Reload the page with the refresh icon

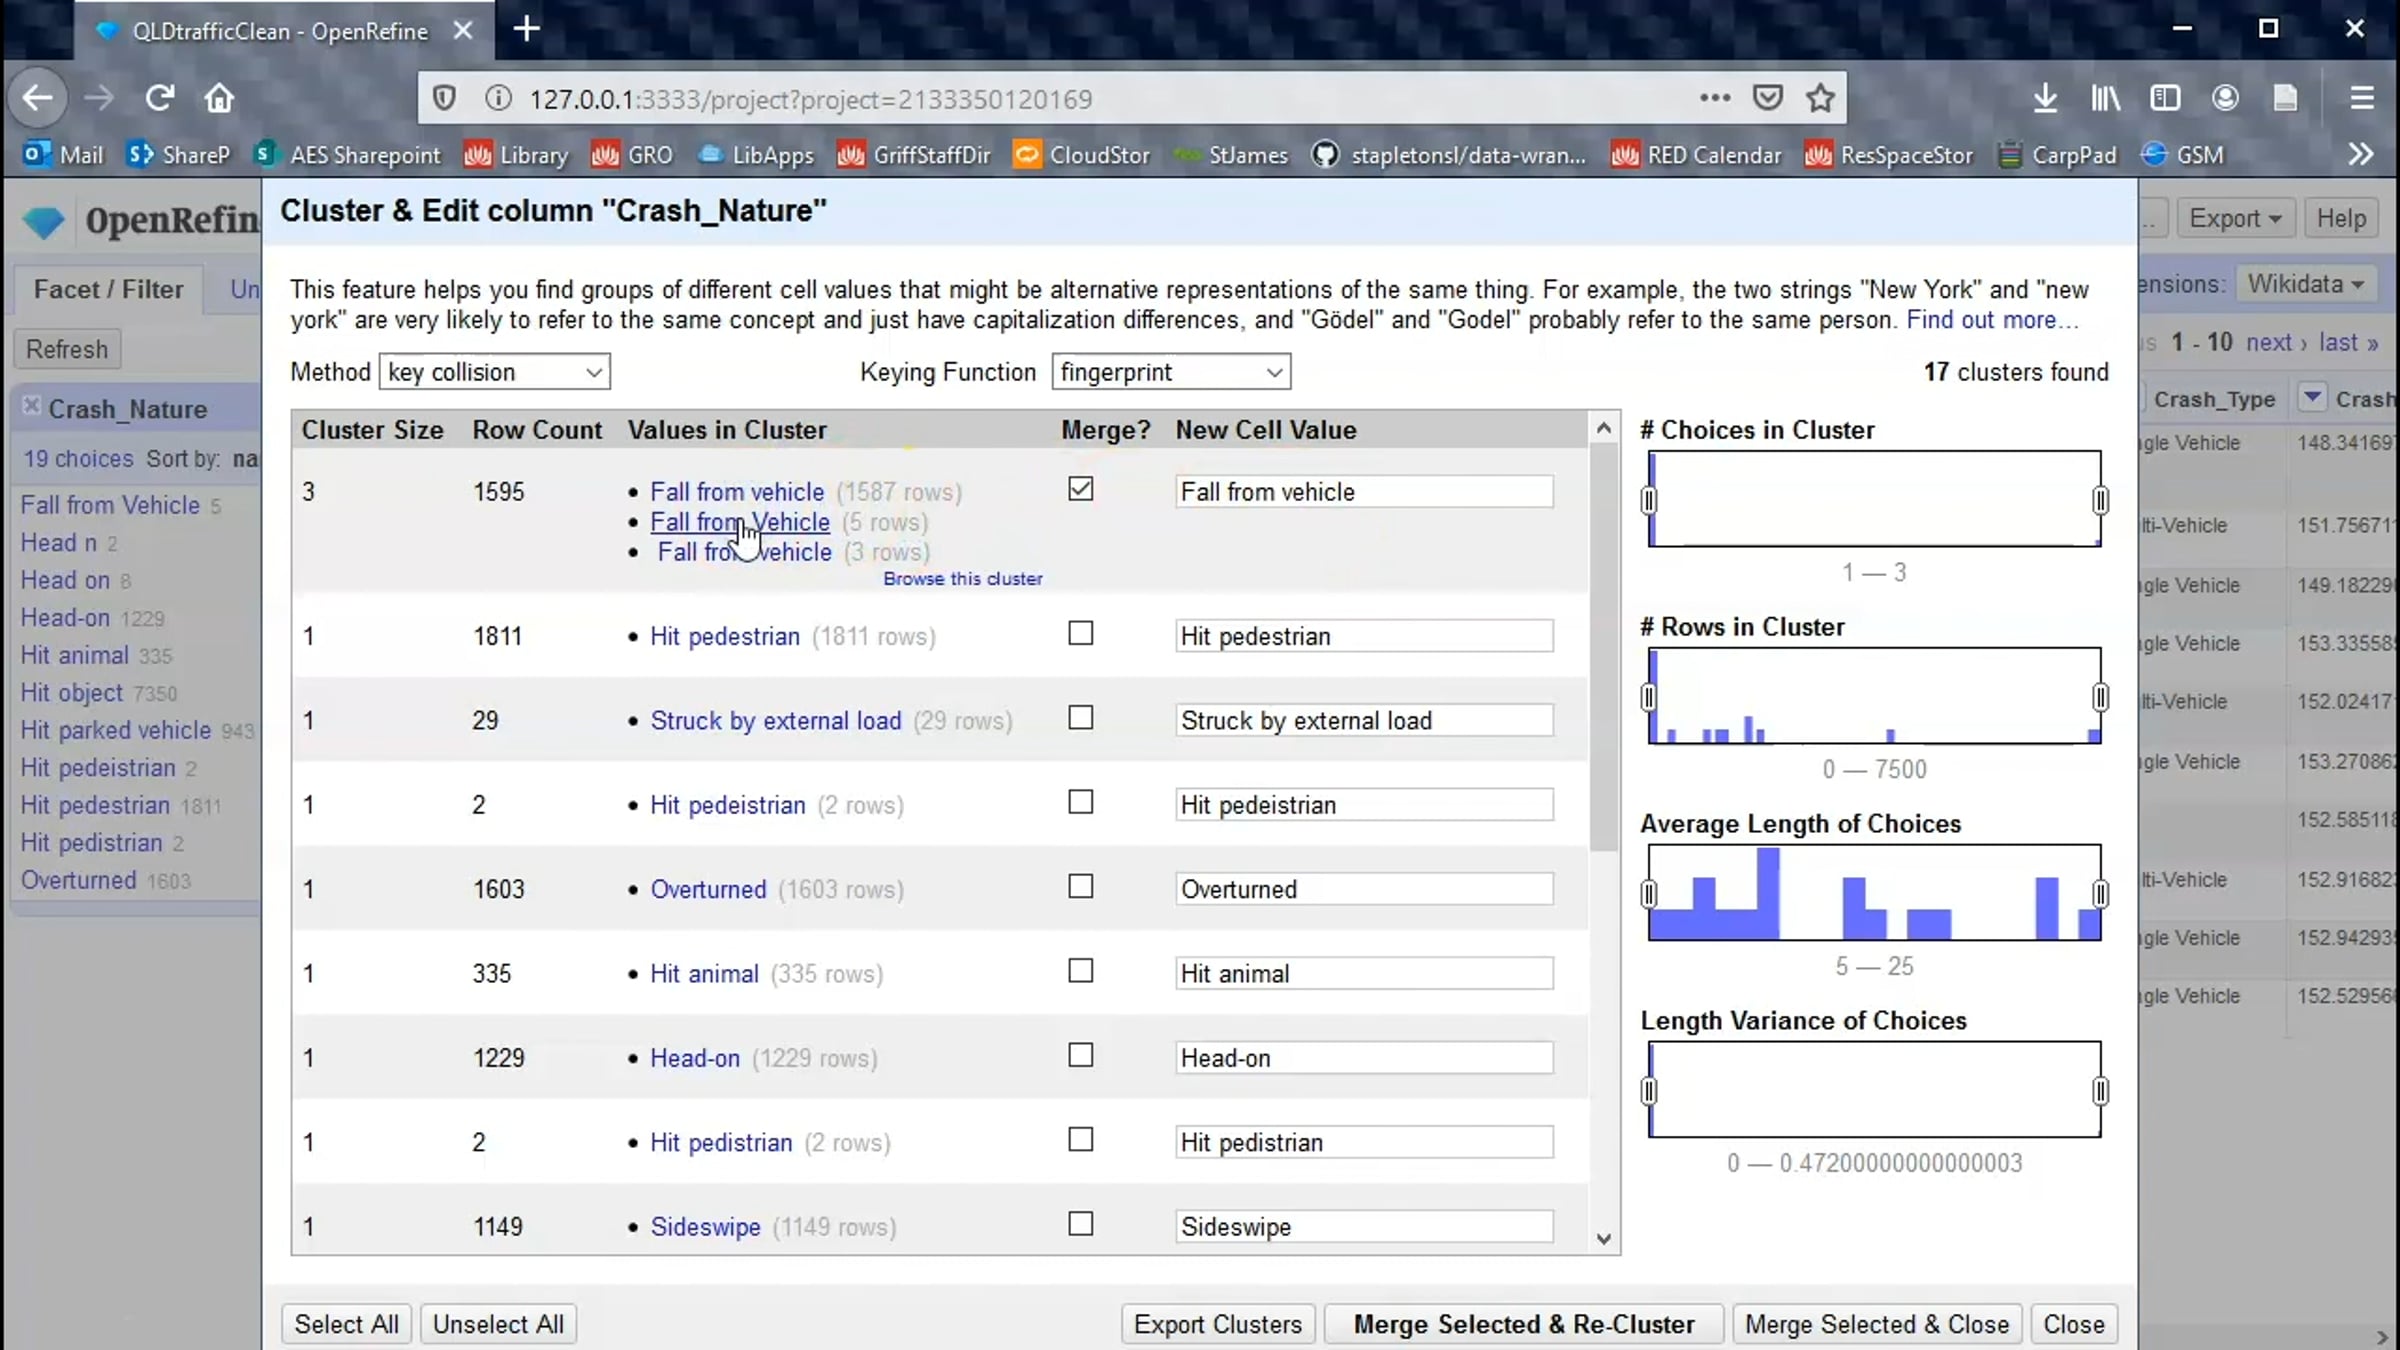pos(160,98)
